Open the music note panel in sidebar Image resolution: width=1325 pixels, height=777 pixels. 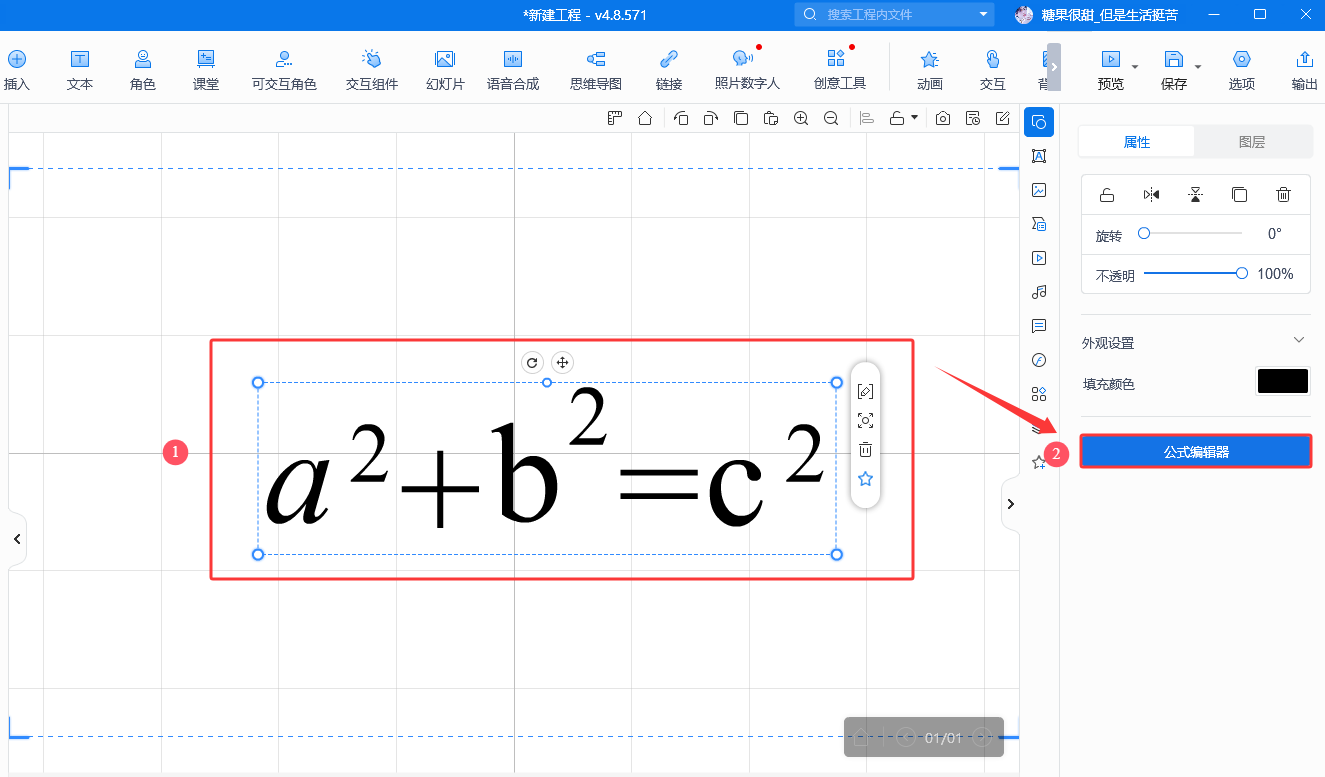point(1039,292)
